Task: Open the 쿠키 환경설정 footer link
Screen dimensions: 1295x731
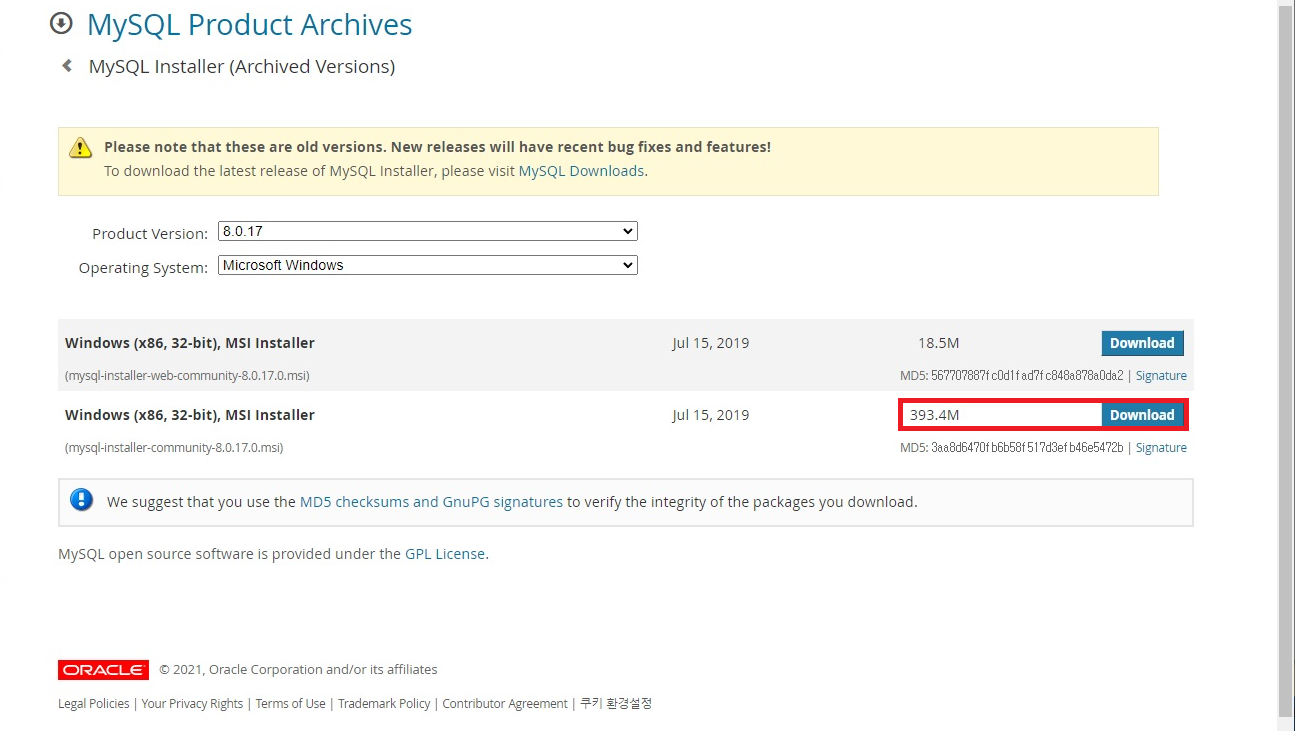Action: (616, 704)
